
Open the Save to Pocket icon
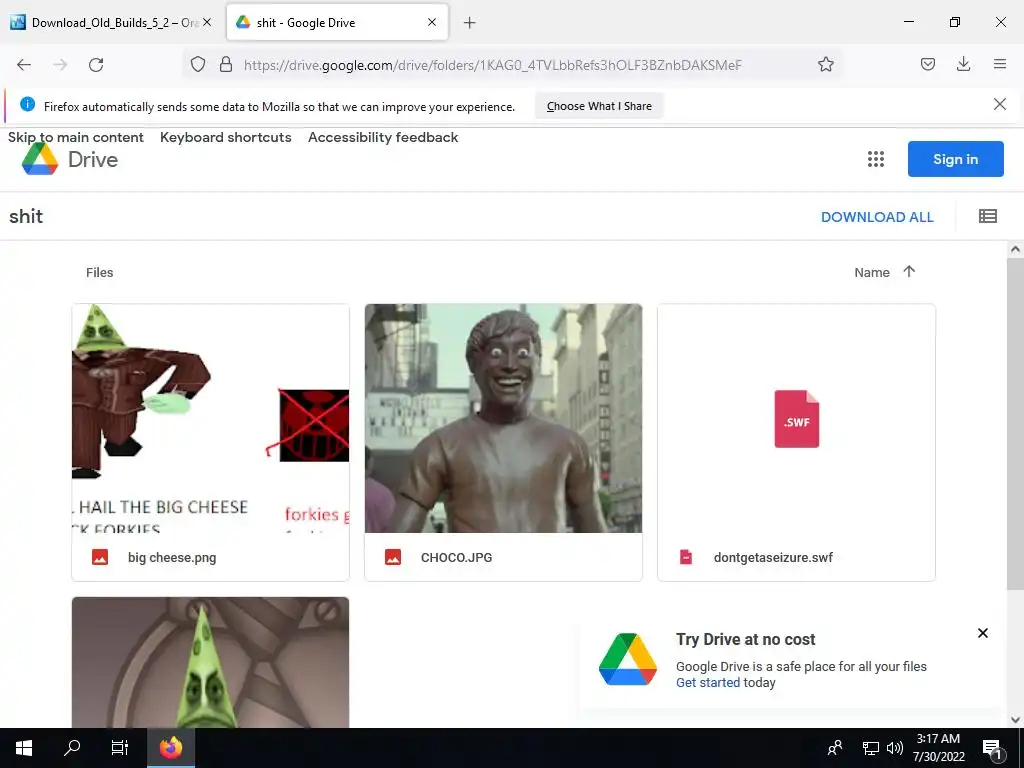927,64
